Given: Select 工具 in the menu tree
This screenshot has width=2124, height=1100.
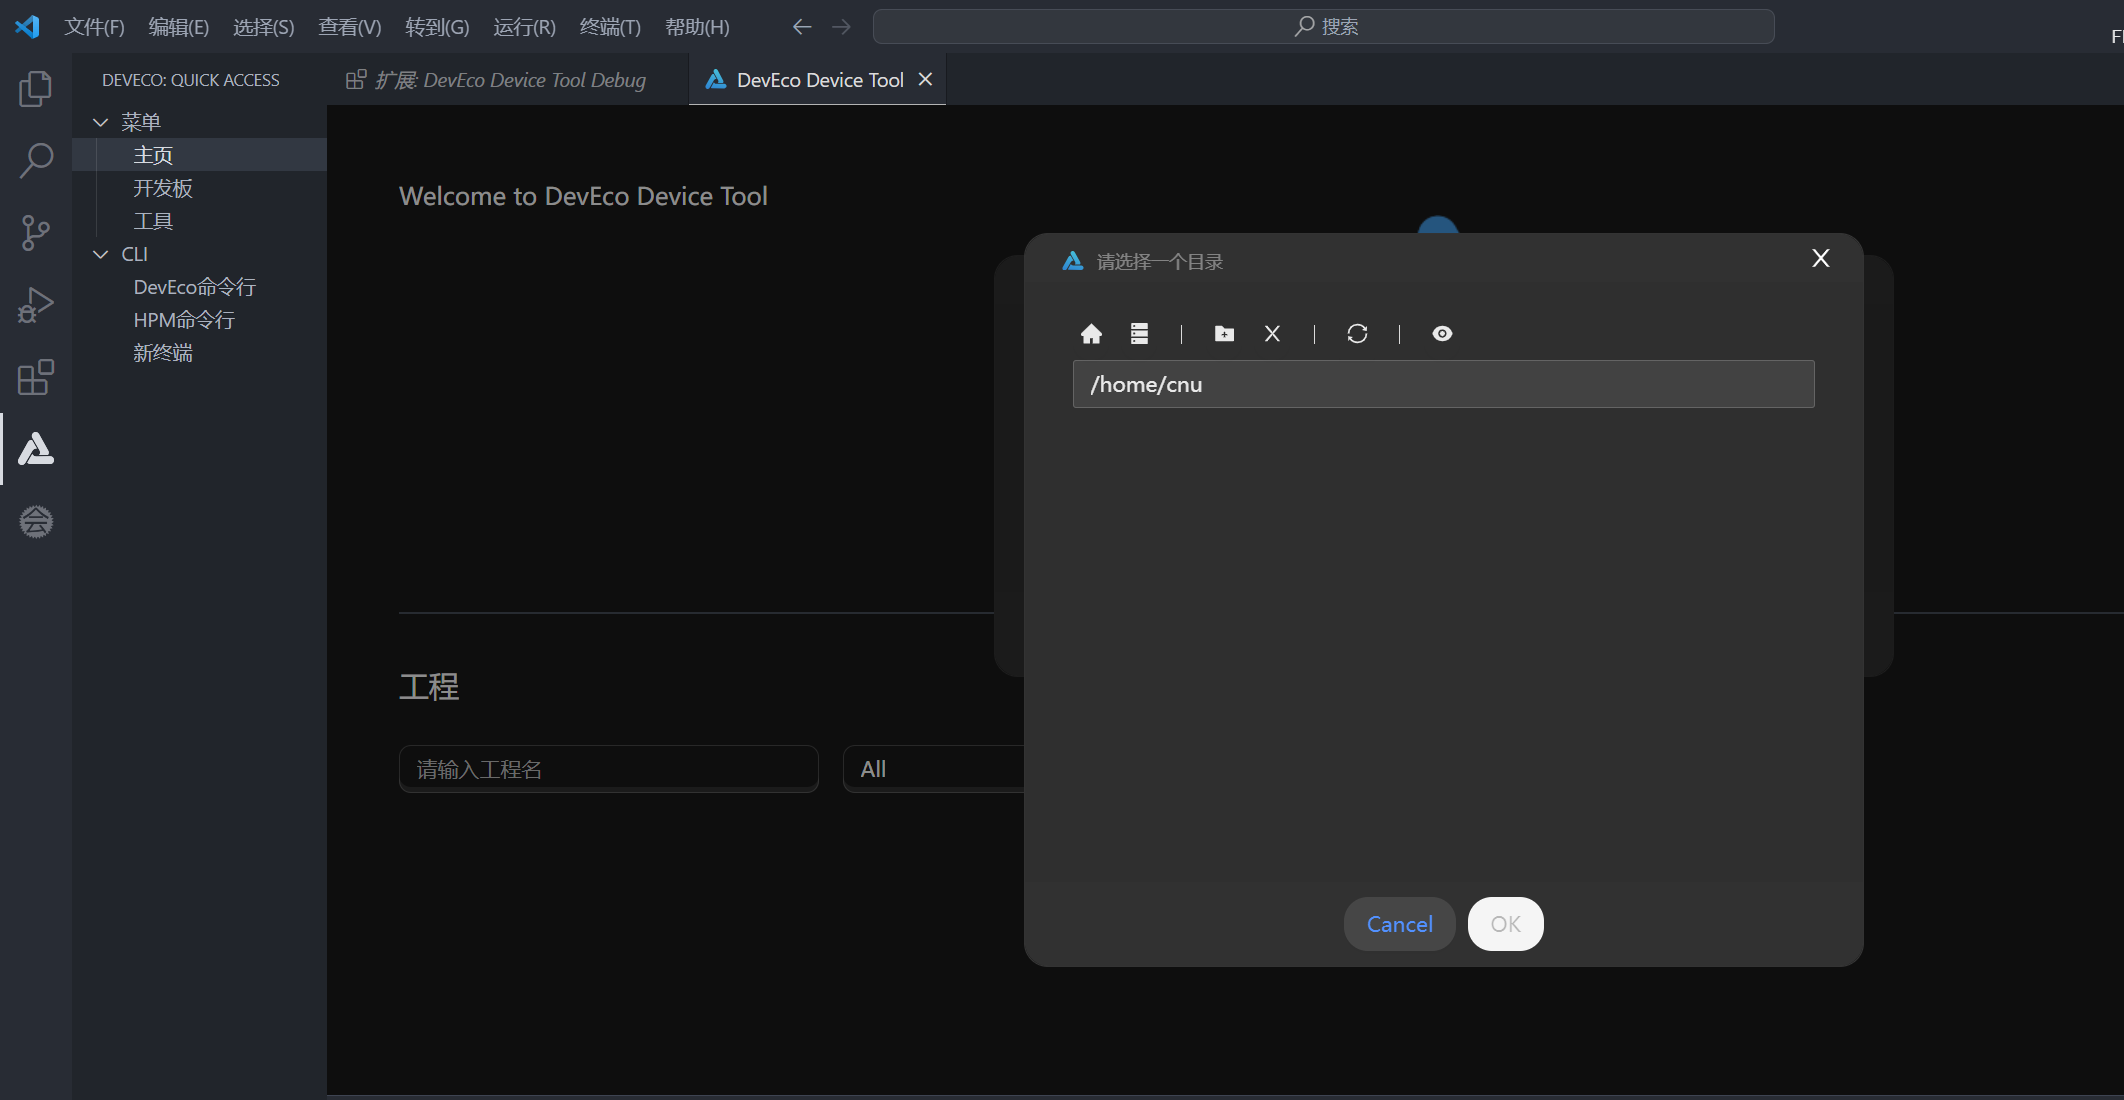Looking at the screenshot, I should (153, 221).
